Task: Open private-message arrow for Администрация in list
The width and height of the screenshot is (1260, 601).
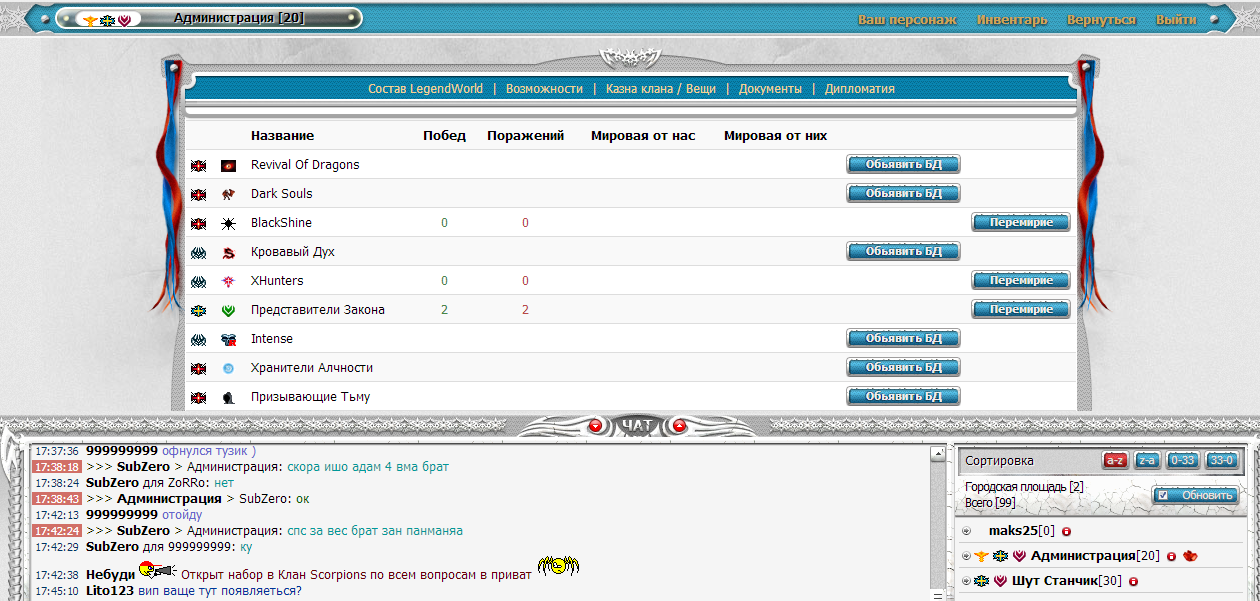Action: pos(966,556)
